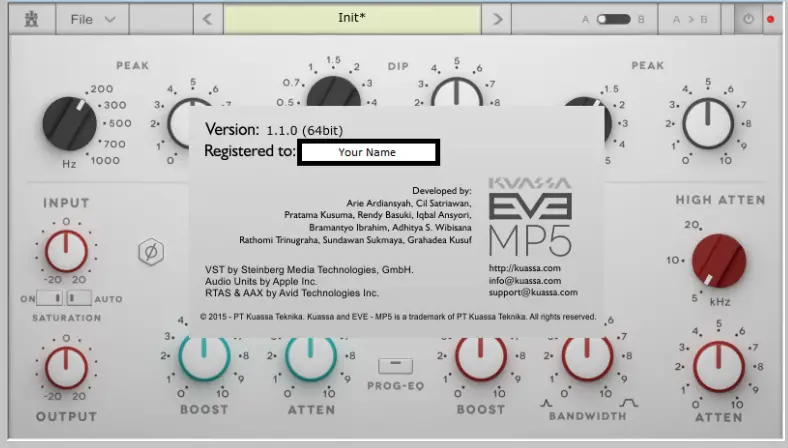Click the Version 1.1.0 (64bit) text

click(x=274, y=130)
